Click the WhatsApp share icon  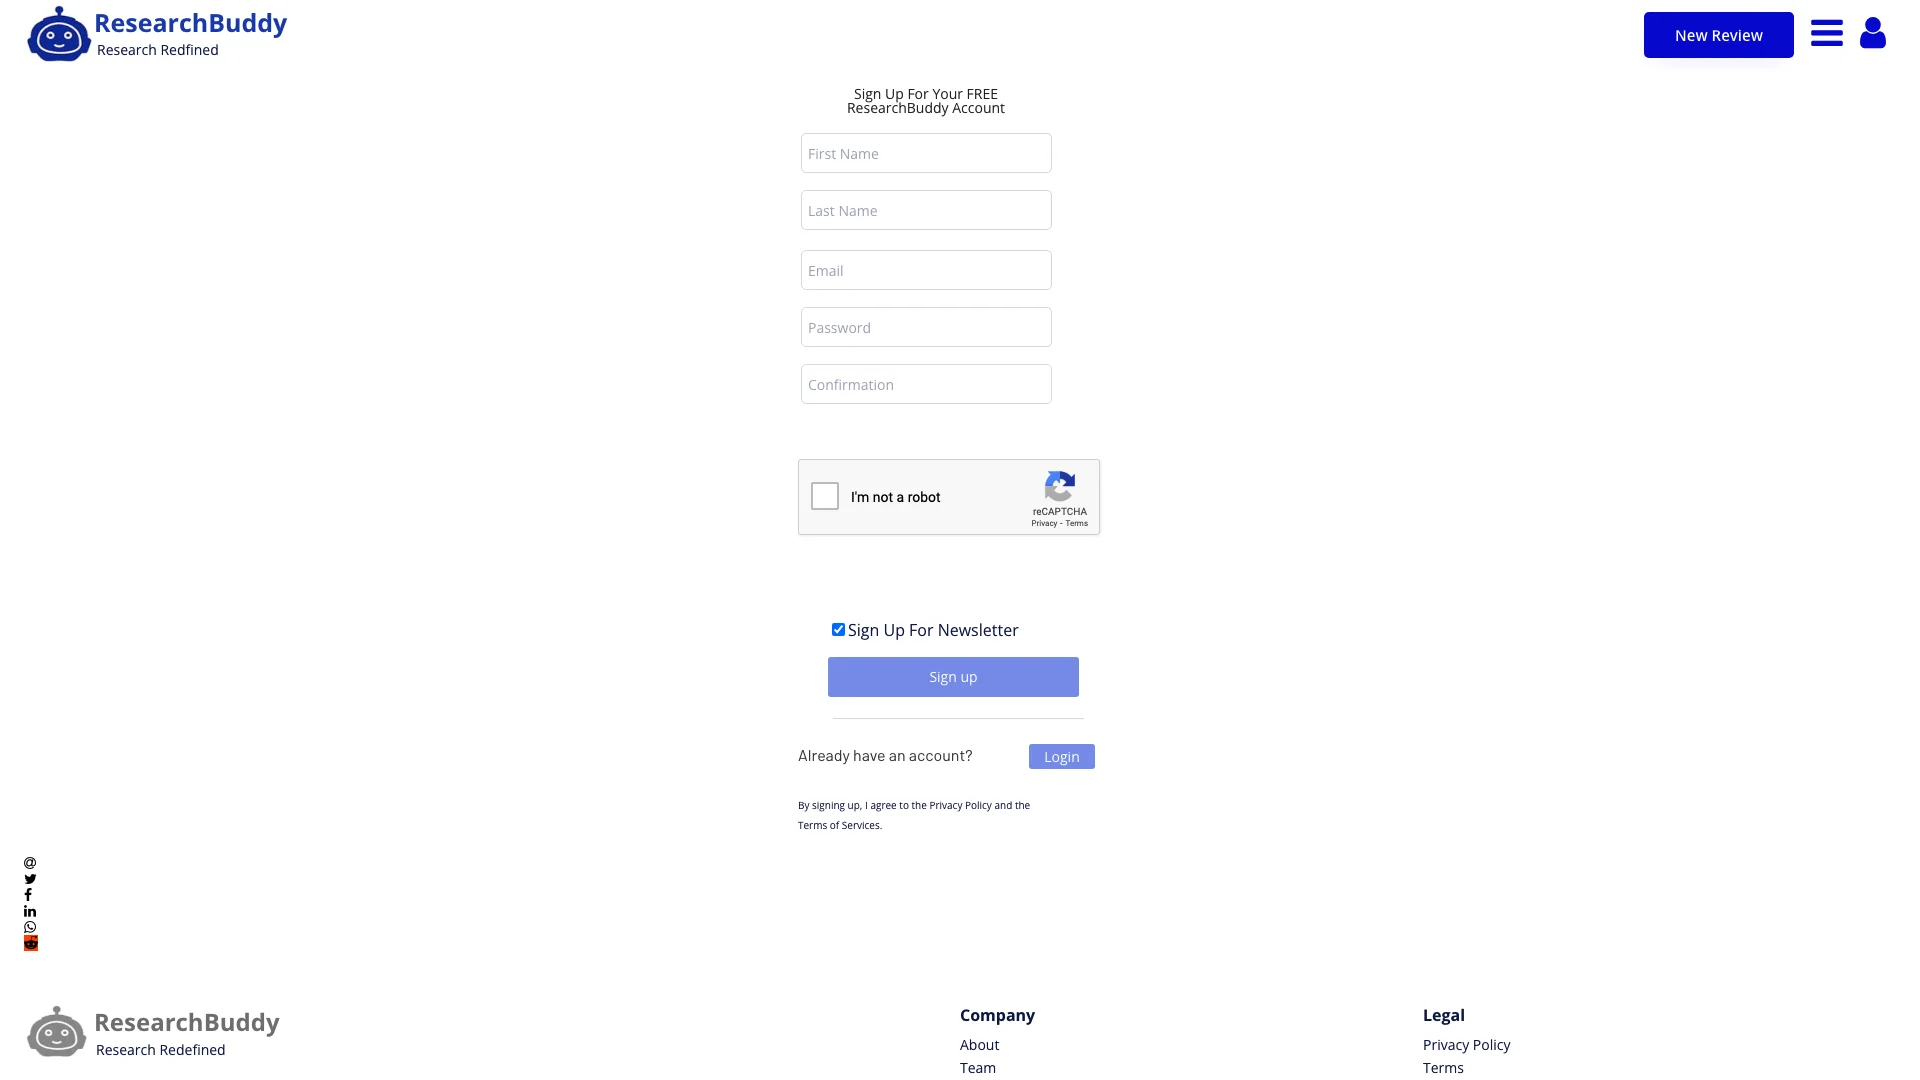[x=29, y=927]
